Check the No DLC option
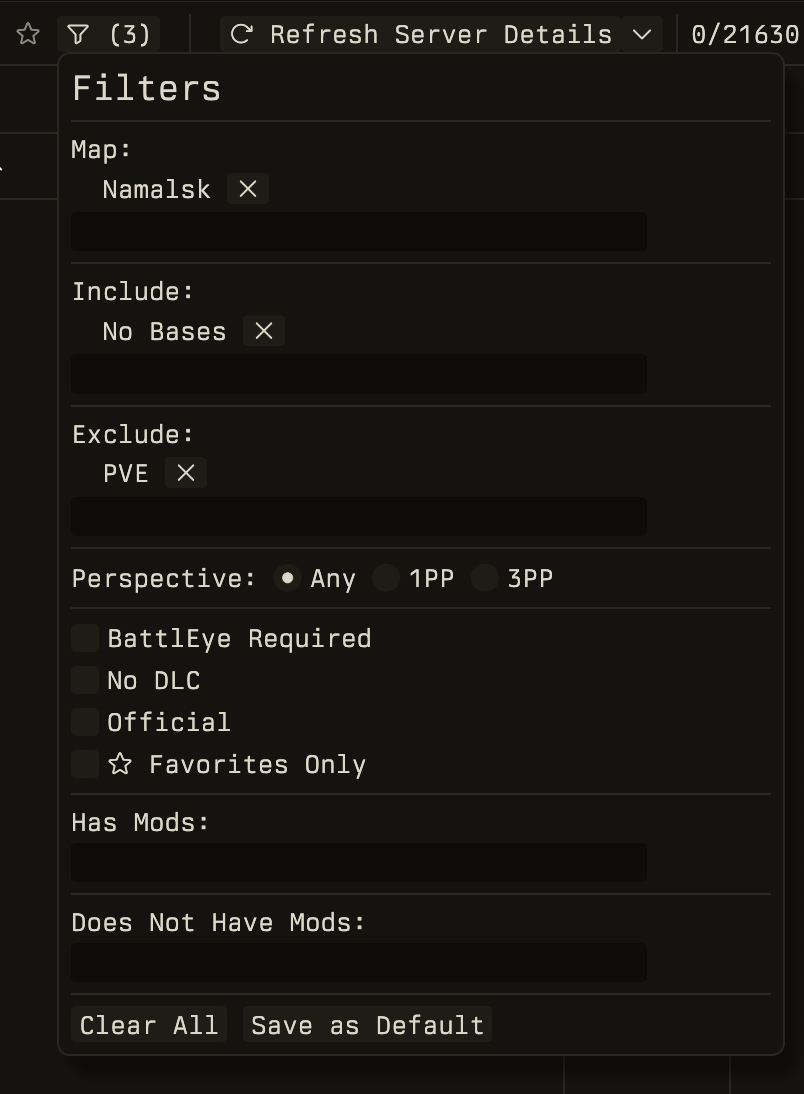Image resolution: width=804 pixels, height=1094 pixels. click(x=85, y=679)
